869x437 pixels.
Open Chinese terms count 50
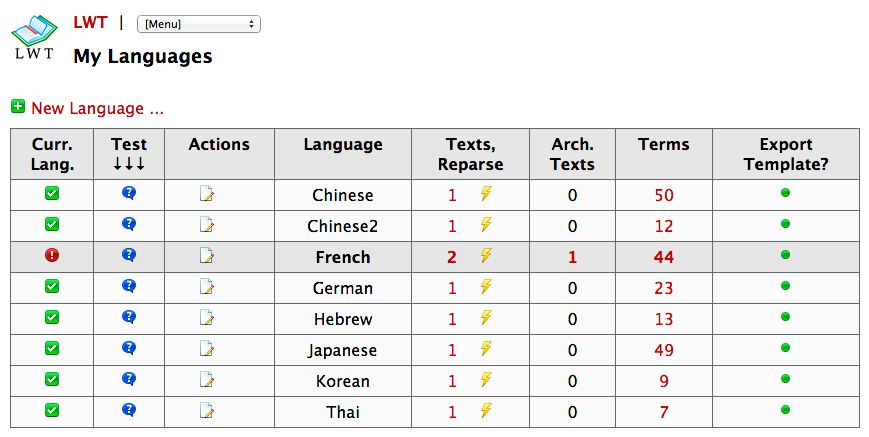(x=664, y=195)
